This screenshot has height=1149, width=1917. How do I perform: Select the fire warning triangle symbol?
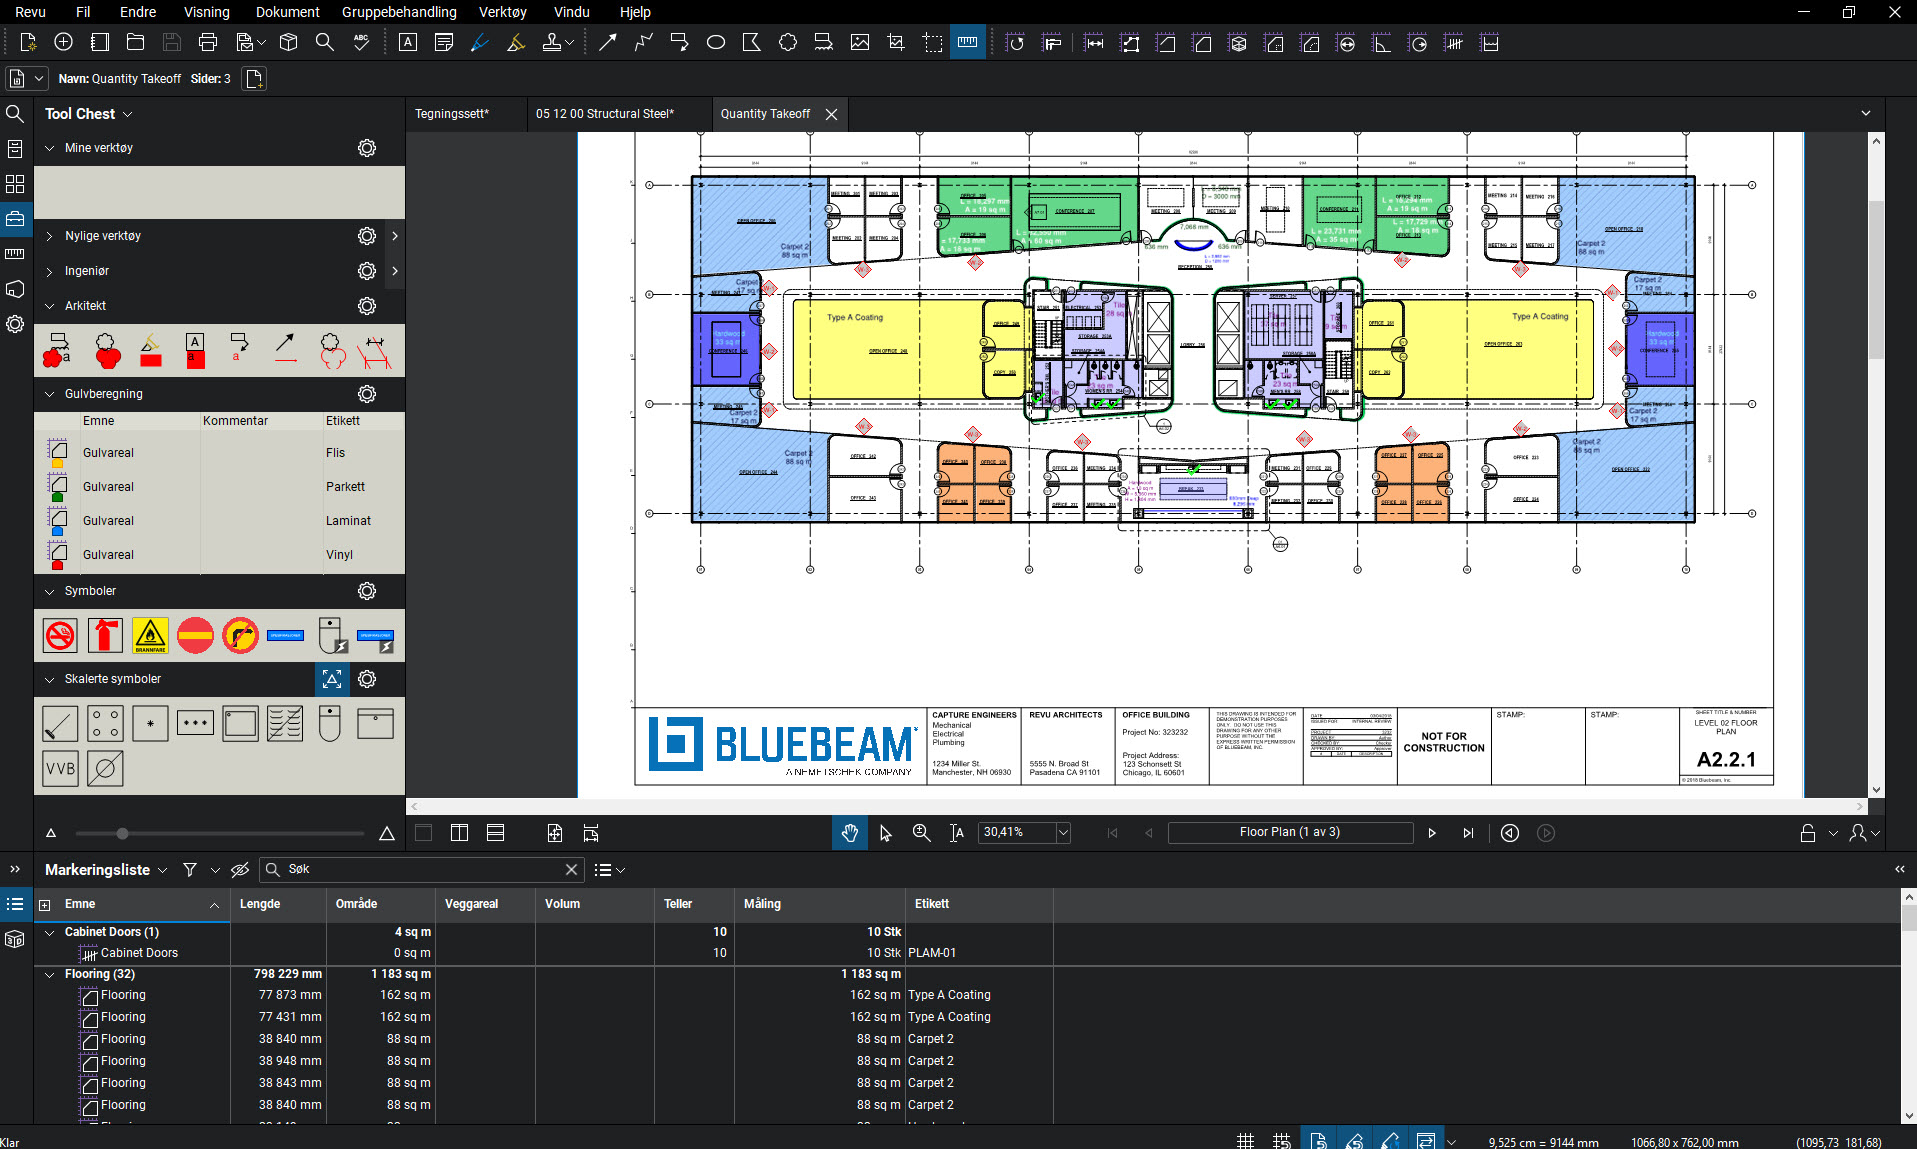pos(150,635)
